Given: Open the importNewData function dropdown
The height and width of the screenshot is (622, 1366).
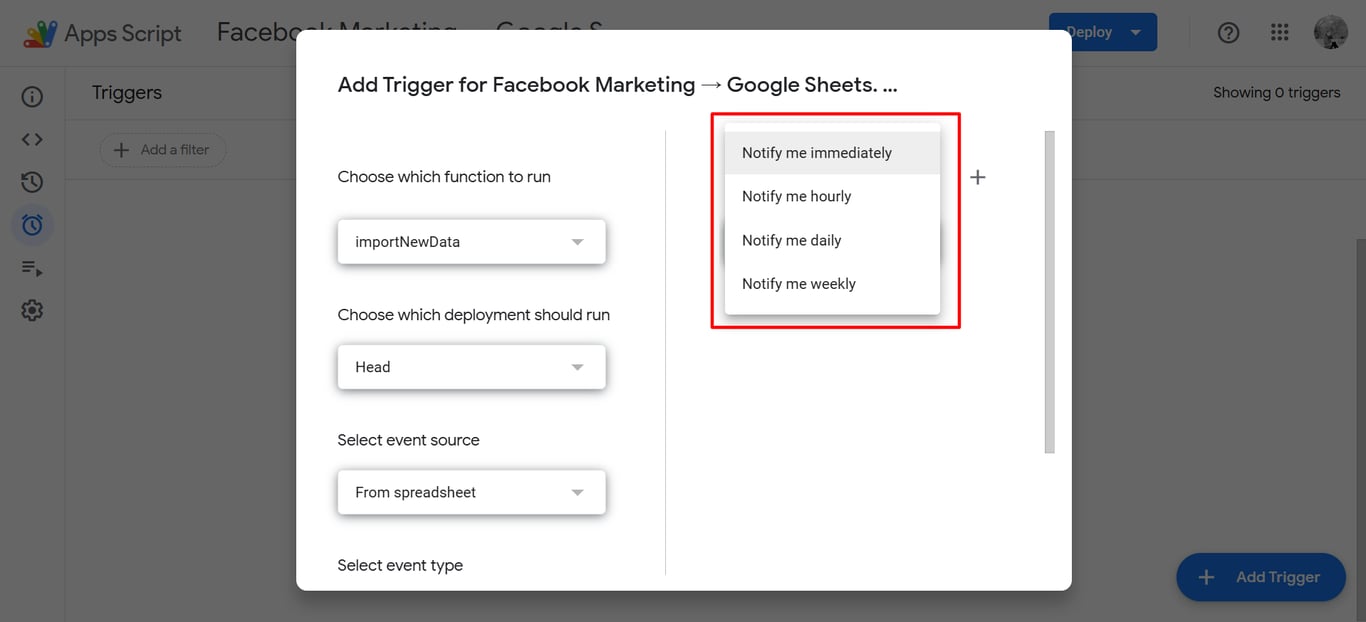Looking at the screenshot, I should (472, 242).
